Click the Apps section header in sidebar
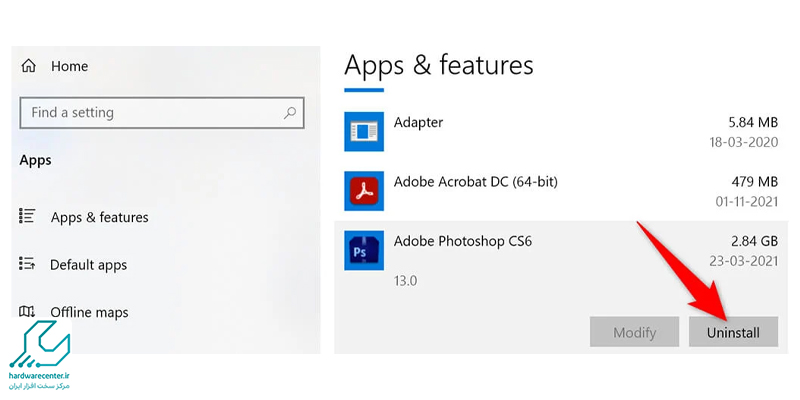800x400 pixels. click(36, 161)
